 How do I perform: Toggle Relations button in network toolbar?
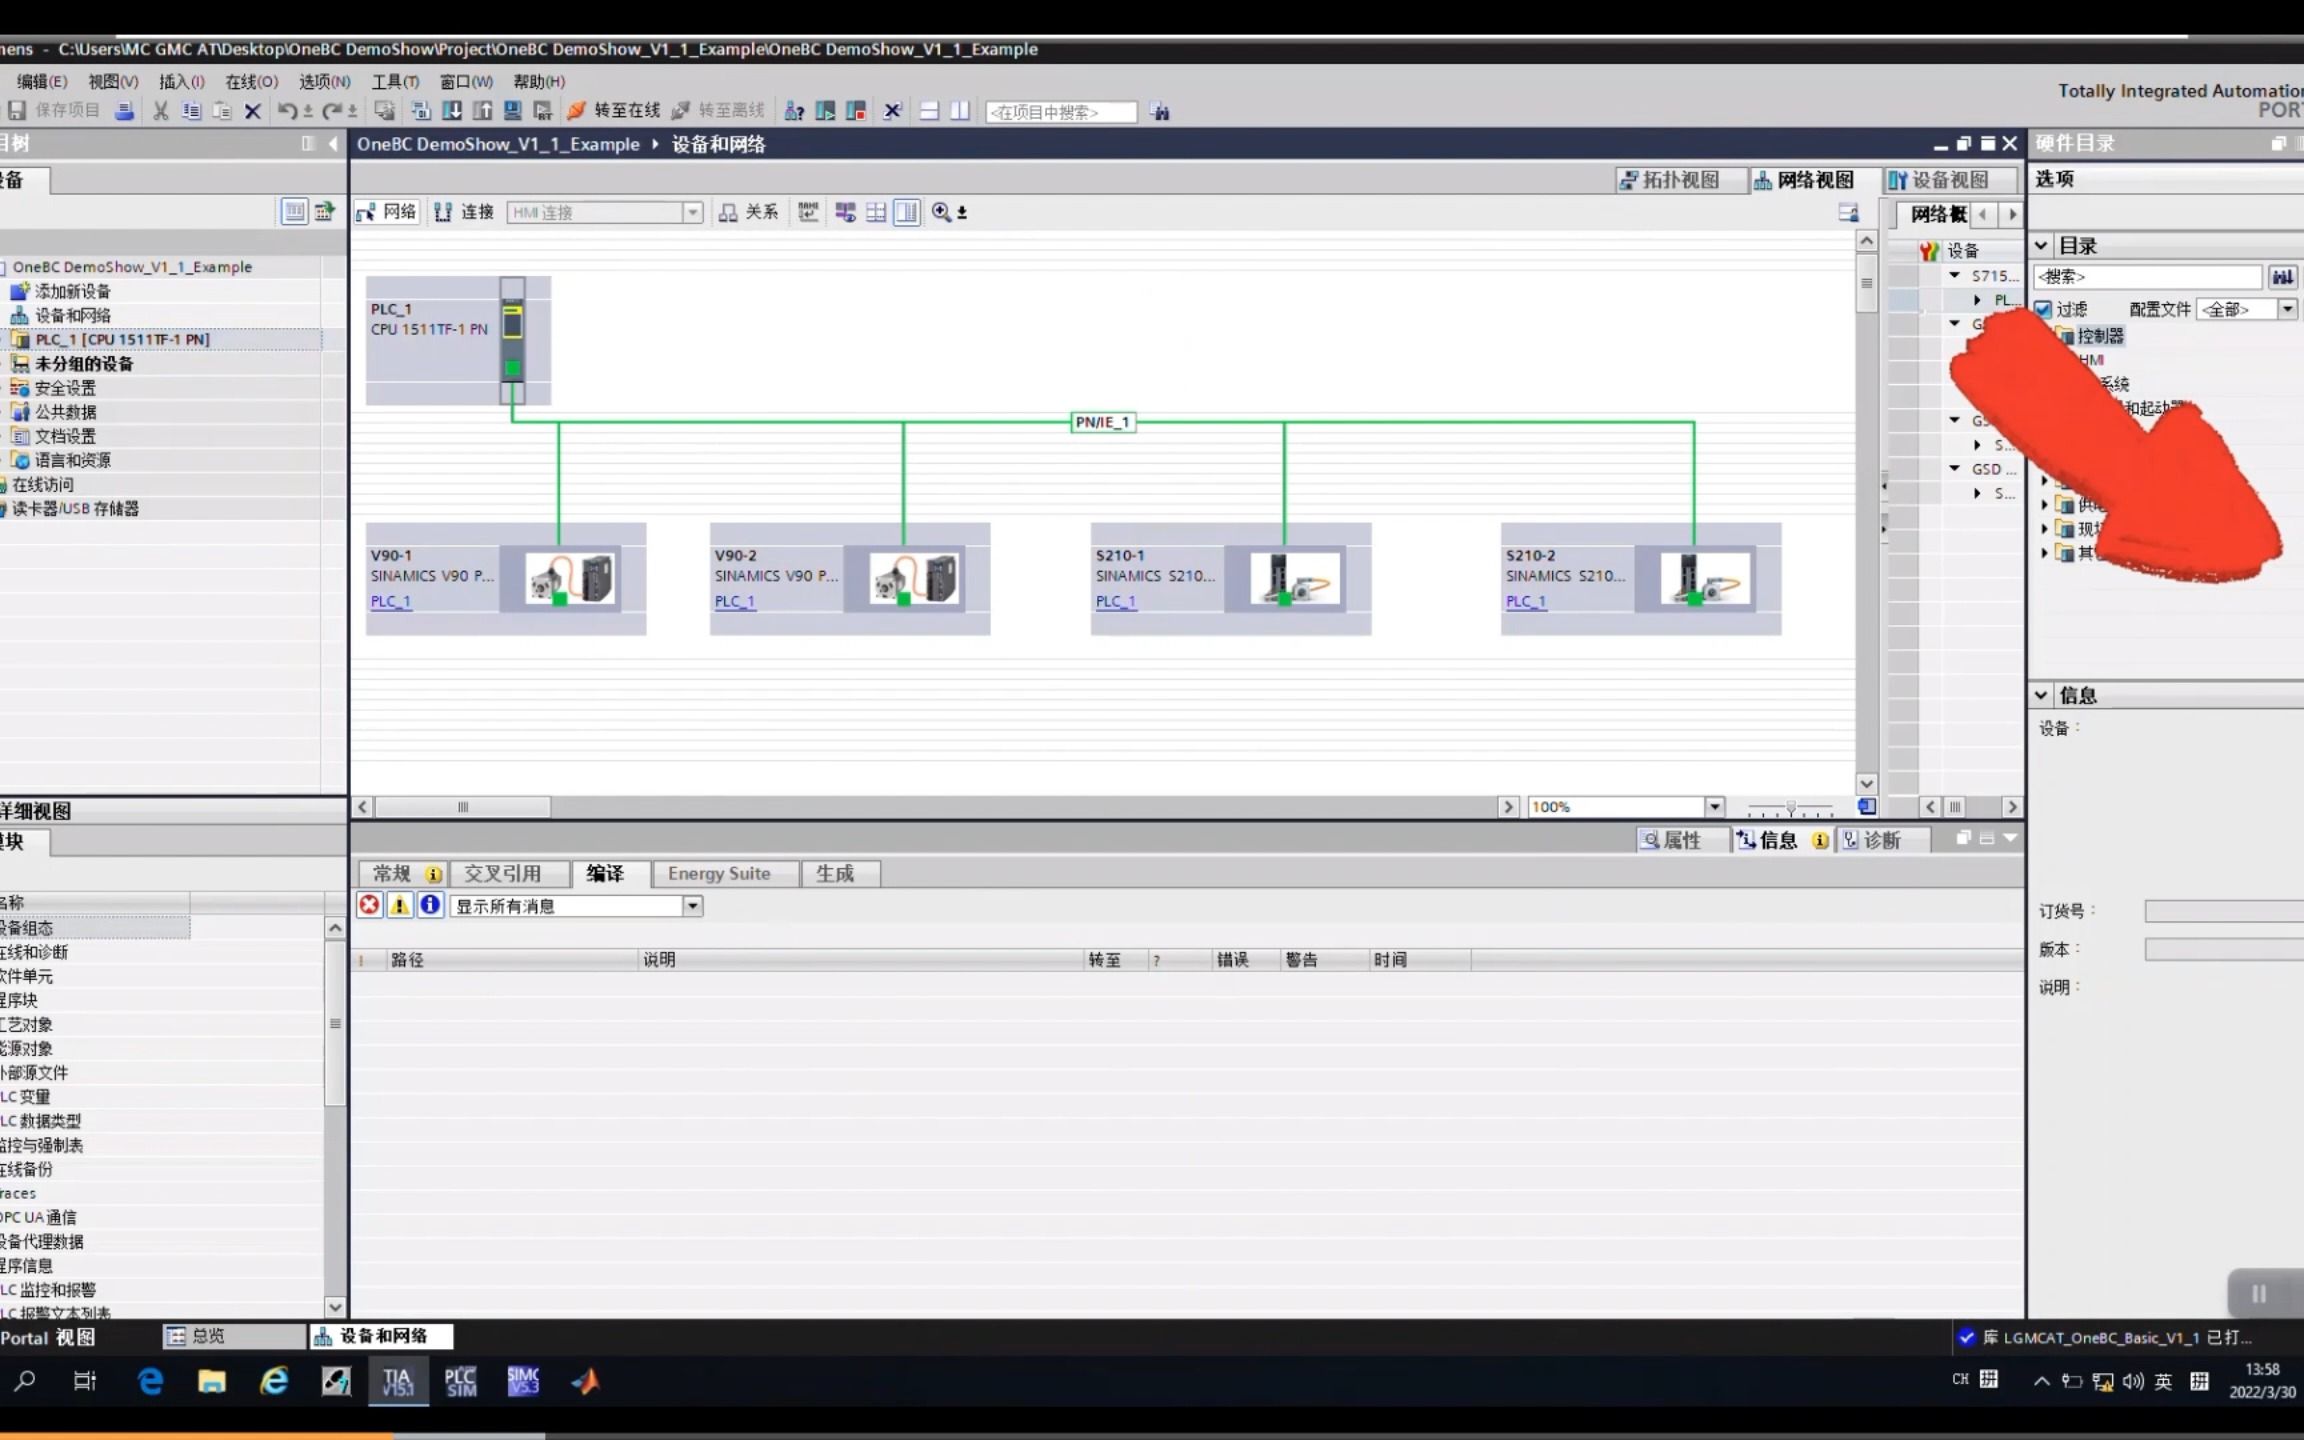(749, 212)
